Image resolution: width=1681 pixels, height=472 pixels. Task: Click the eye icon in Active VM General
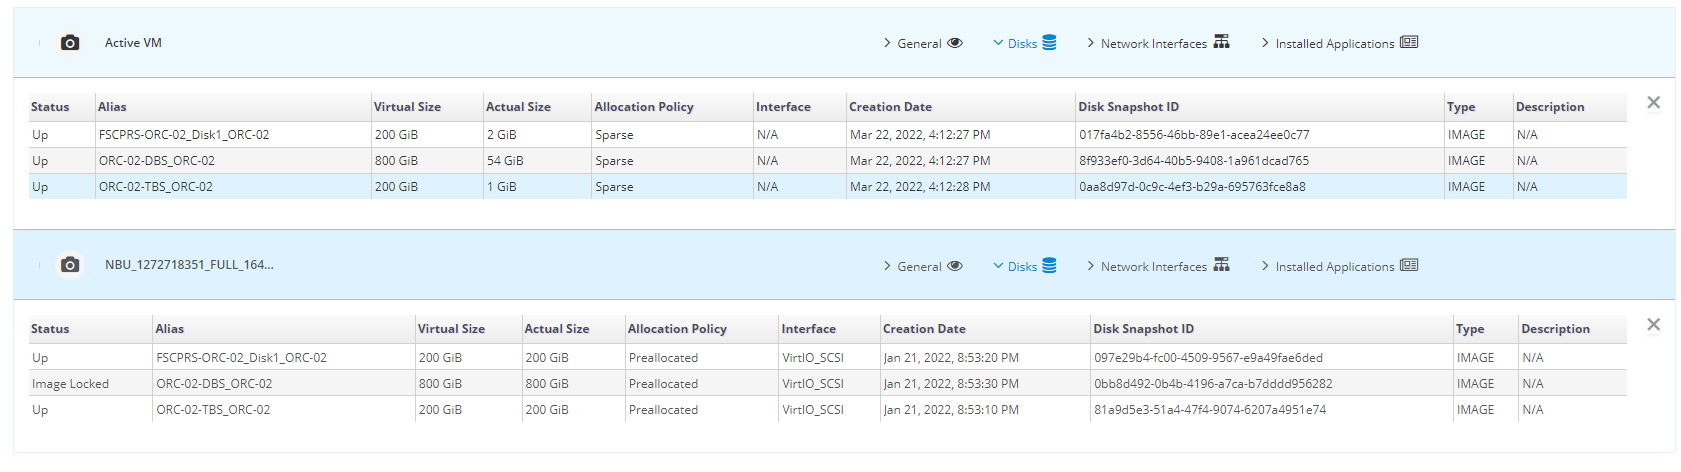[955, 43]
